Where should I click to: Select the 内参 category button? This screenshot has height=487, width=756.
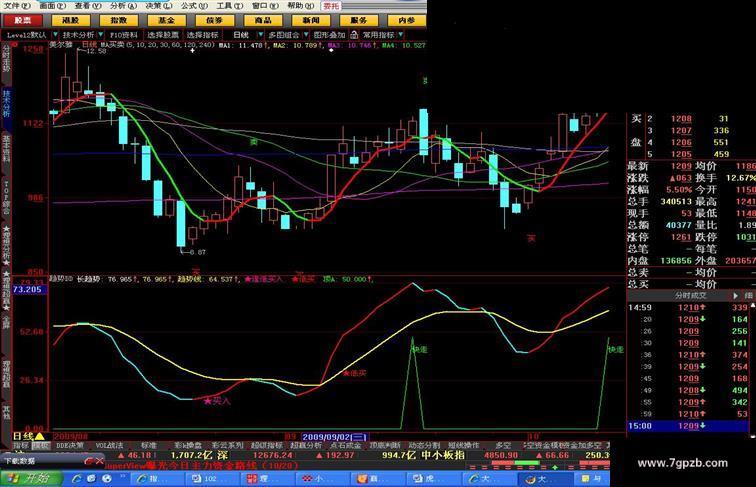(x=406, y=20)
